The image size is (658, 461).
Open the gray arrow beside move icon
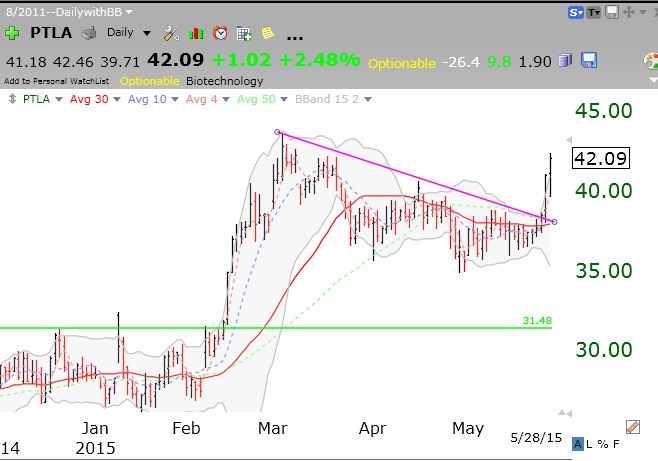(x=642, y=12)
